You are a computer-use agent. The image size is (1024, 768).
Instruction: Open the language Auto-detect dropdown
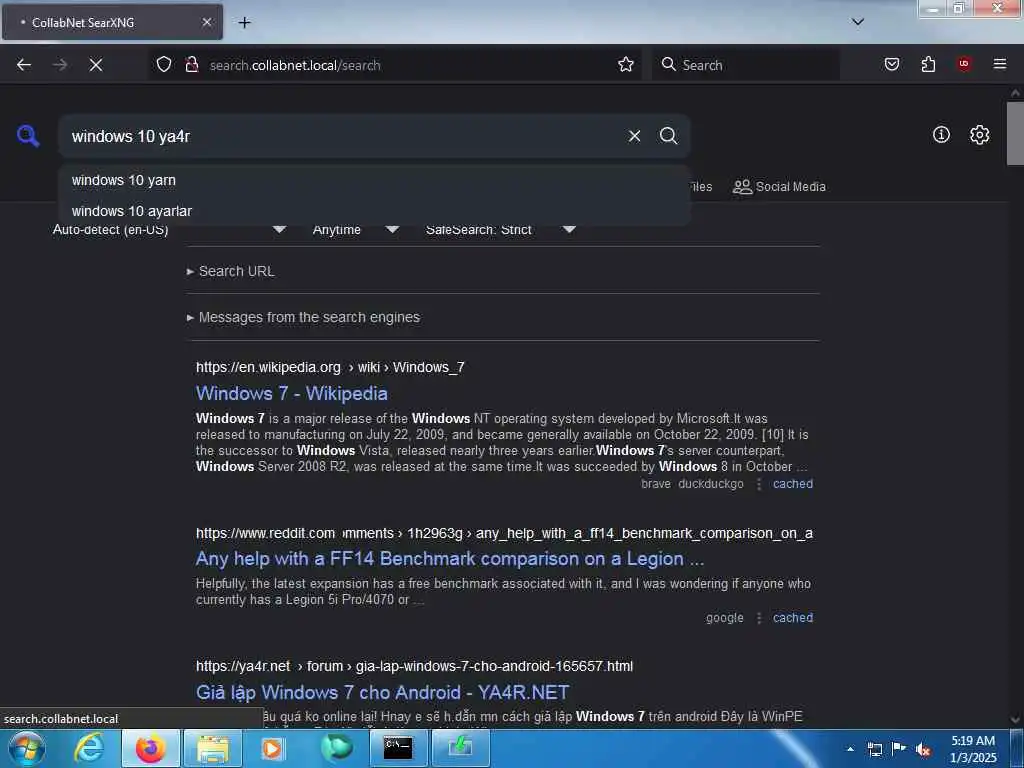coord(170,229)
